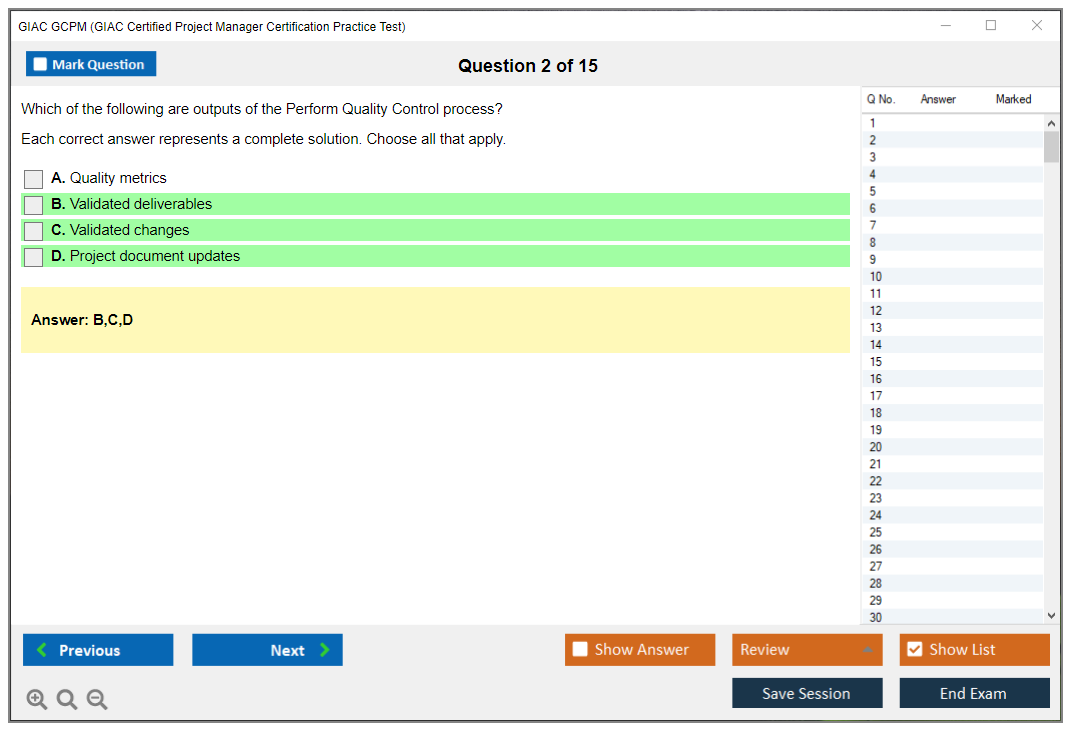The width and height of the screenshot is (1075, 735).
Task: Advance using the Next button
Action: [x=267, y=650]
